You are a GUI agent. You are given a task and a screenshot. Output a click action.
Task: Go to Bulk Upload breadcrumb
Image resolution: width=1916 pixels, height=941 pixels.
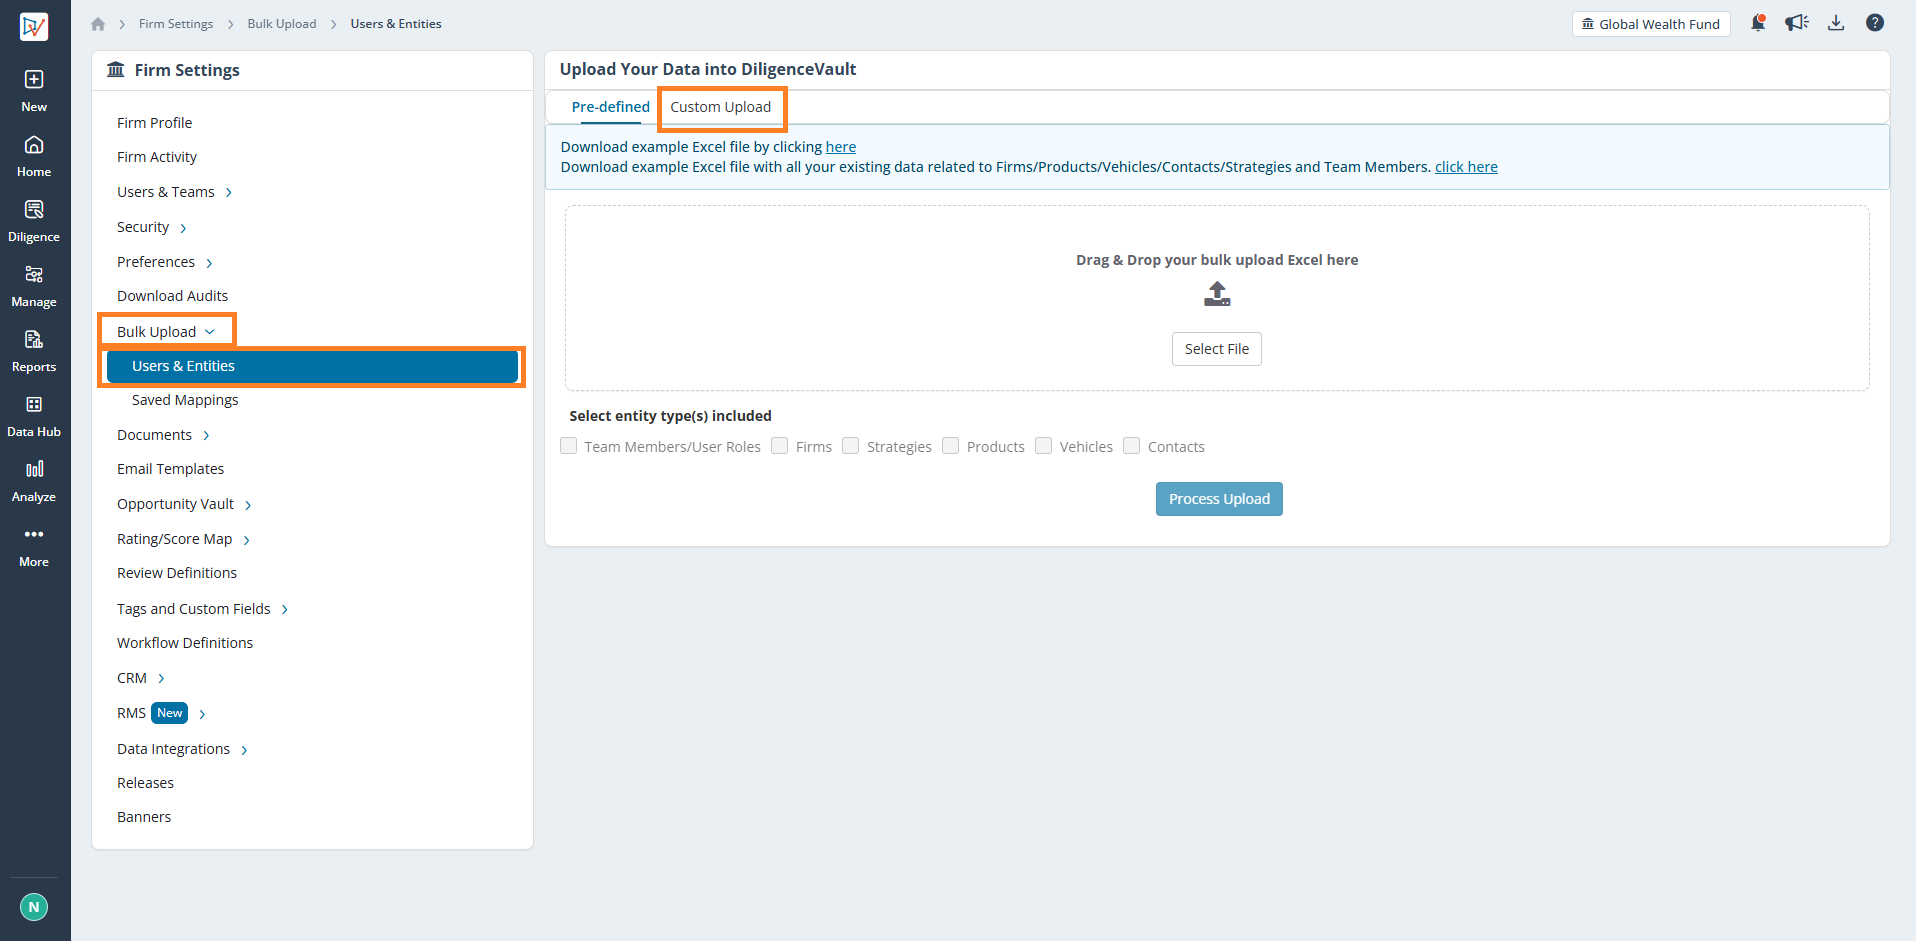282,24
